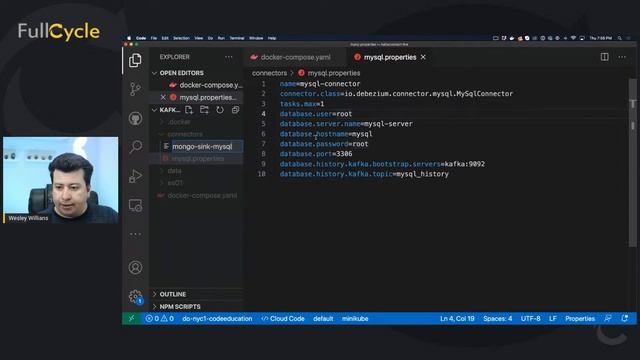
Task: Click Ln 4, Col 19 cursor position
Action: pos(457,318)
